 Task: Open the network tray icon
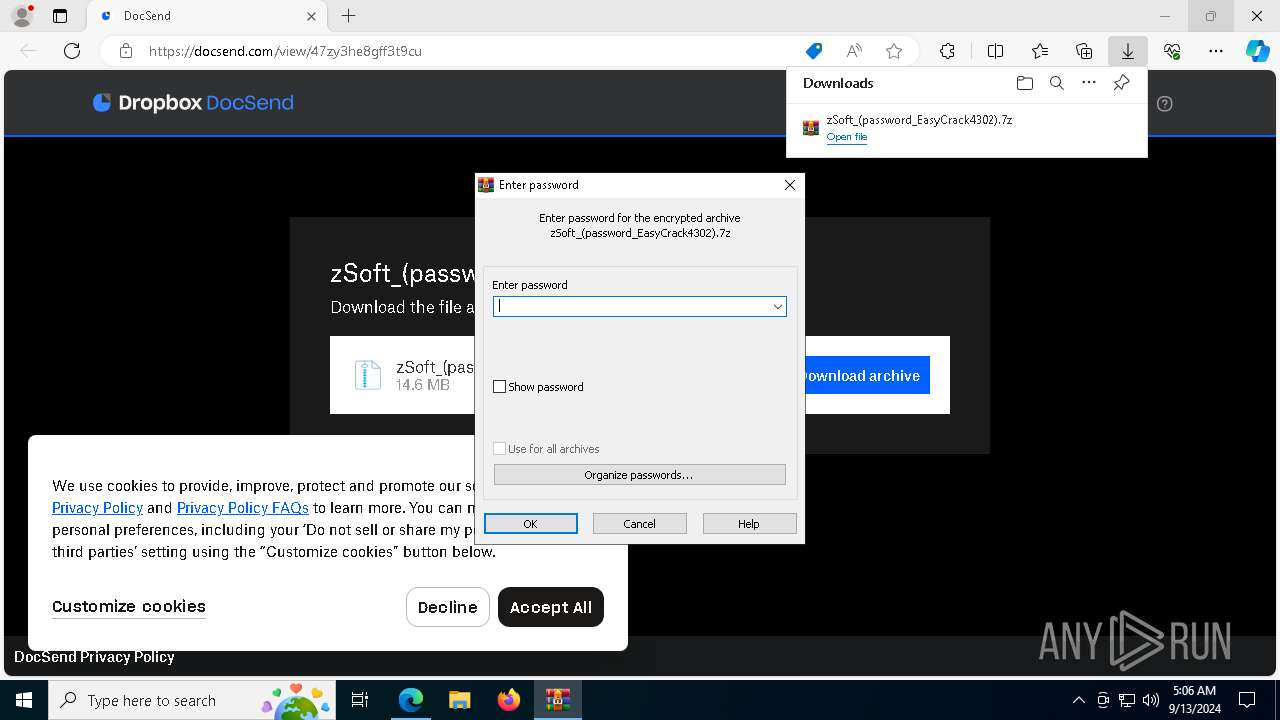1127,701
